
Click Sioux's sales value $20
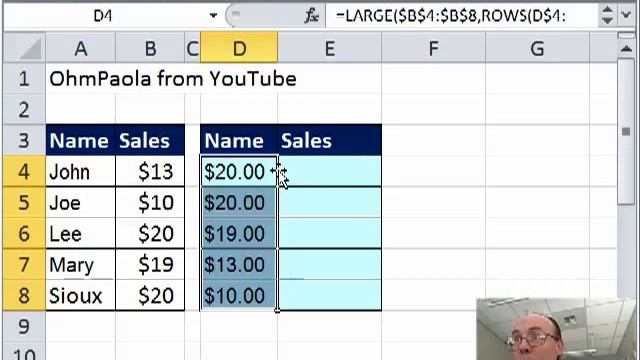click(150, 296)
